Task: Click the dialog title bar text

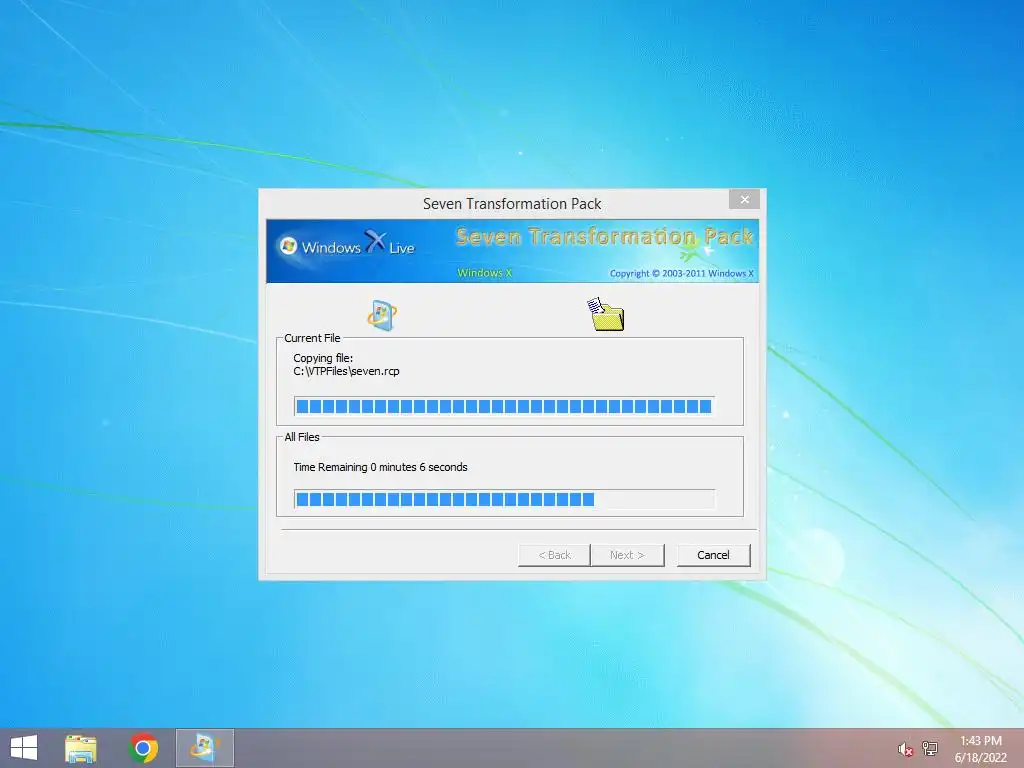Action: tap(512, 204)
